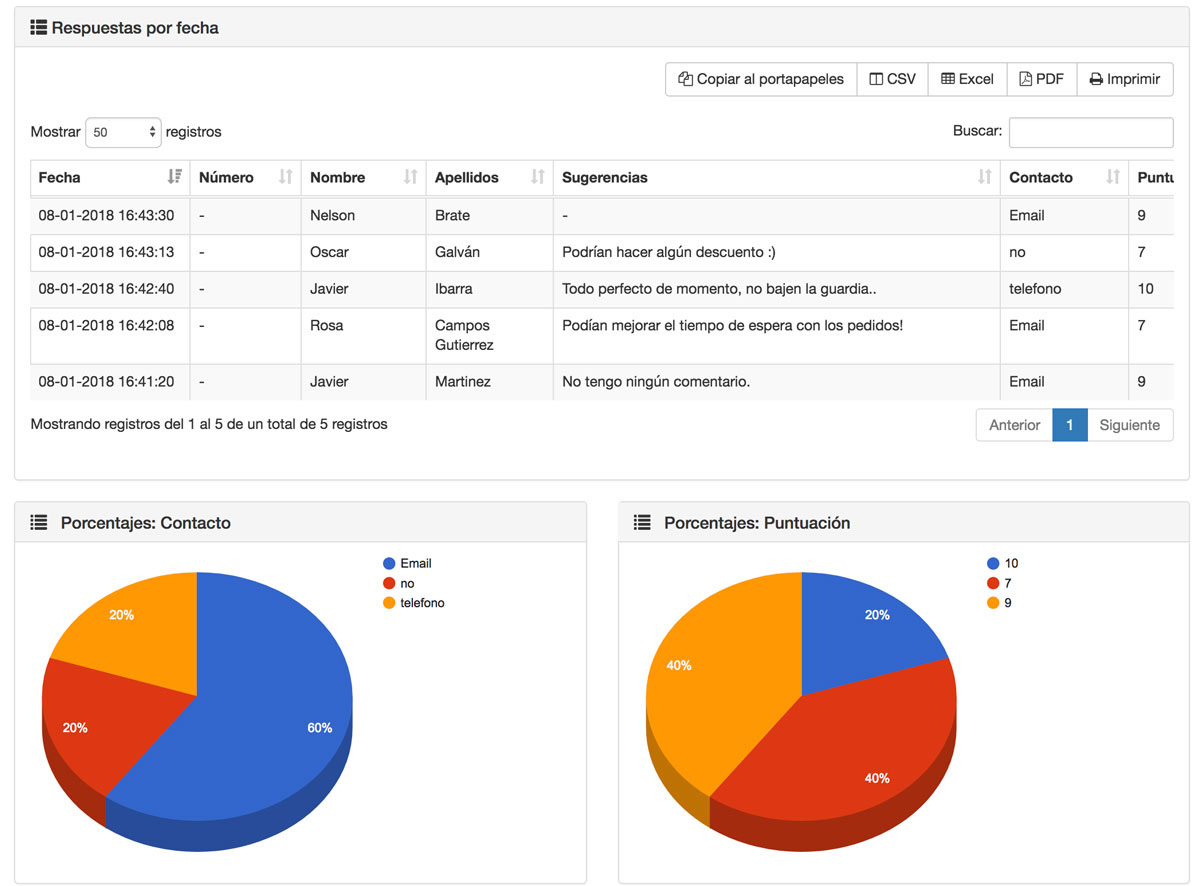The width and height of the screenshot is (1200, 886).
Task: Copy table with Copiar al portapapeles button
Action: click(761, 79)
